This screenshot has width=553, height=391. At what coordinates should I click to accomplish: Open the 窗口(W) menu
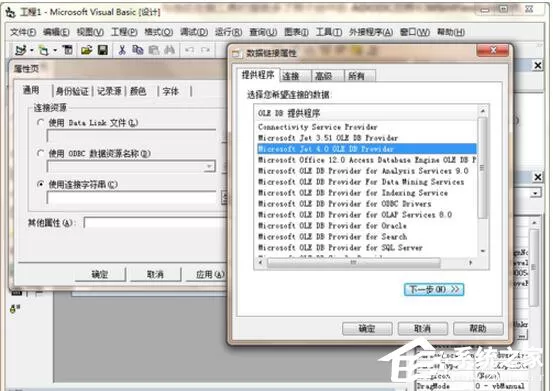415,32
